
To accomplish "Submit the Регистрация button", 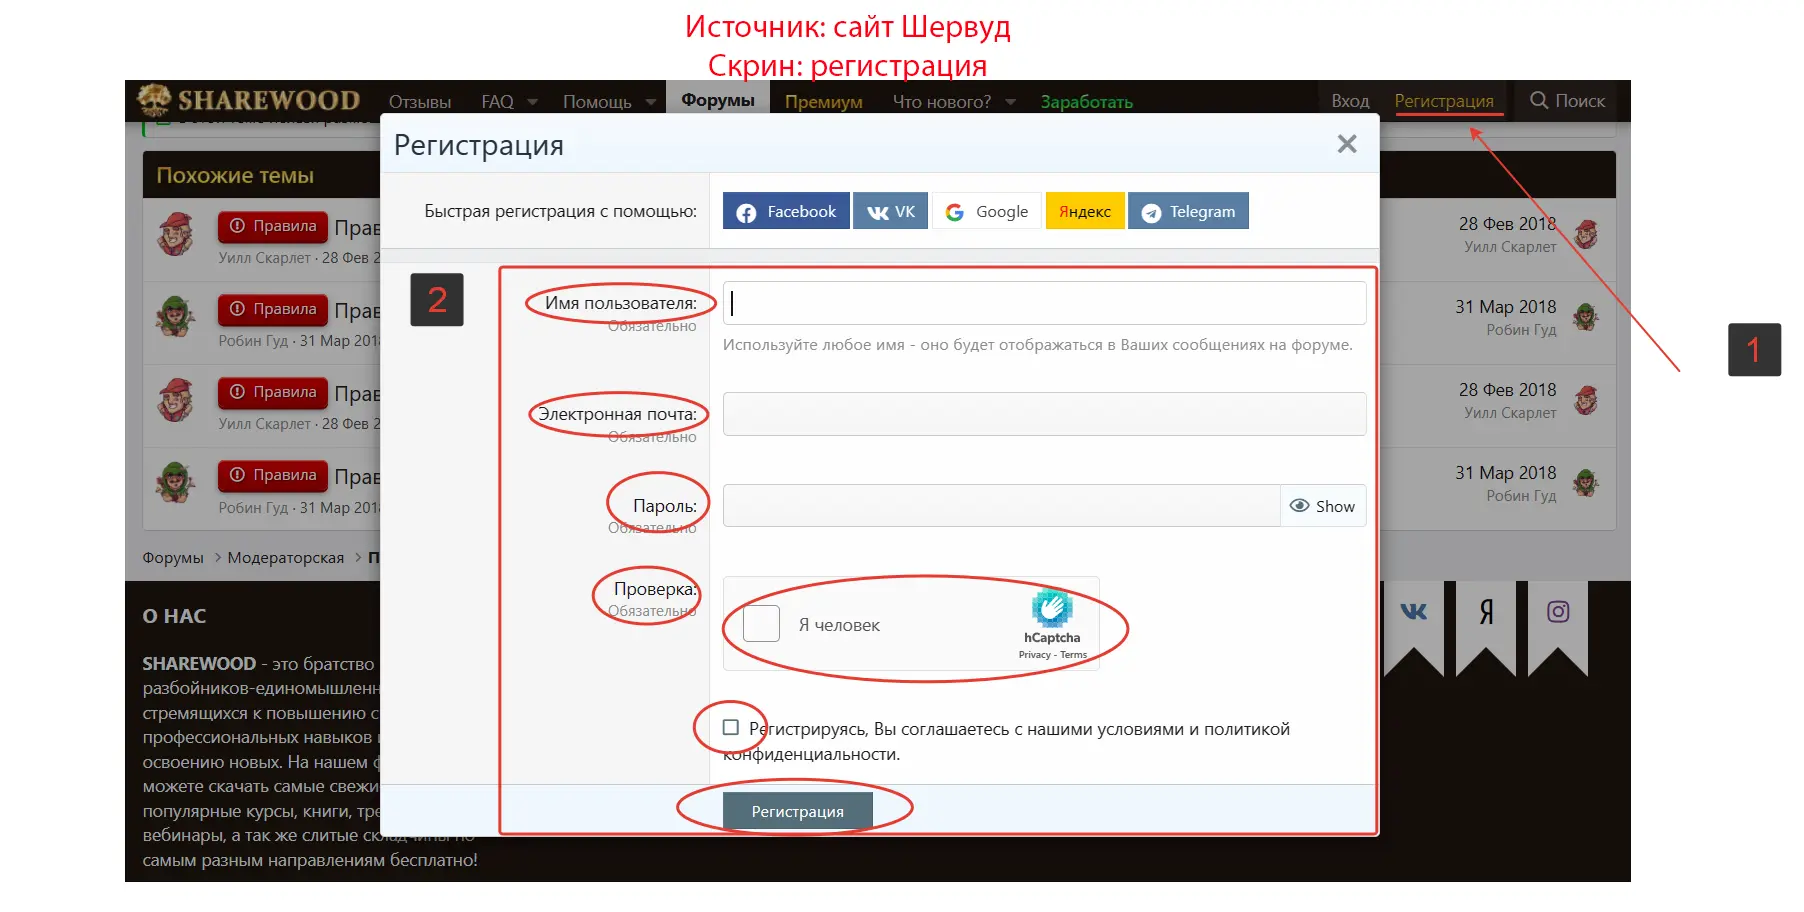I will [798, 811].
